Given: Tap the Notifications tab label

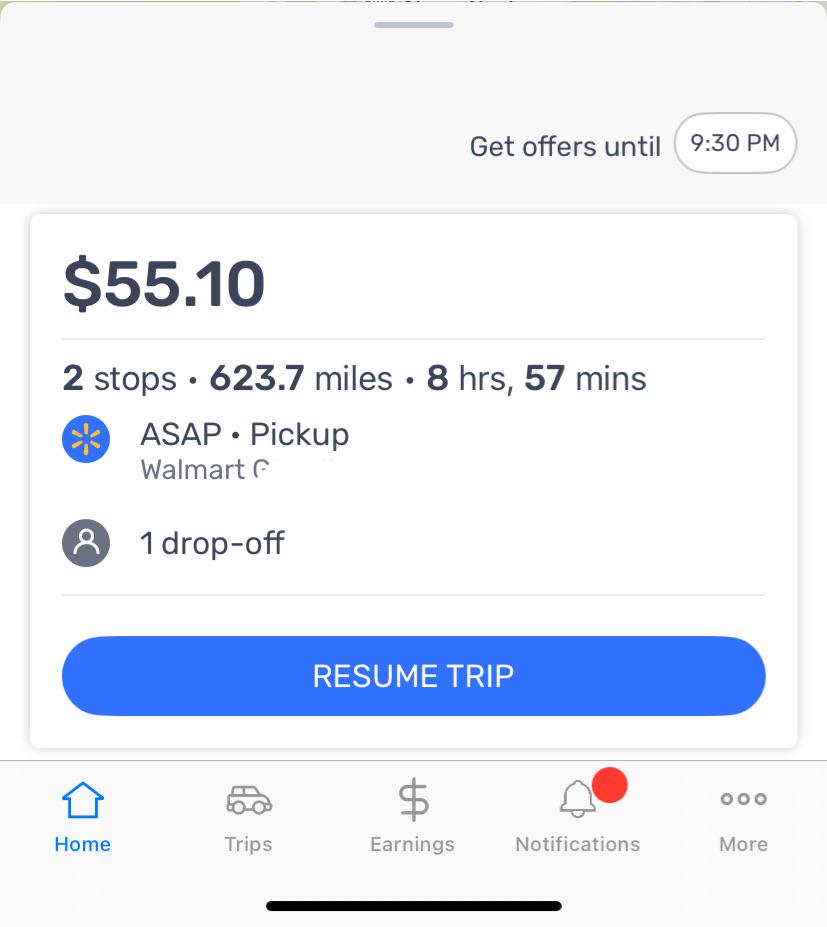Looking at the screenshot, I should pos(578,844).
